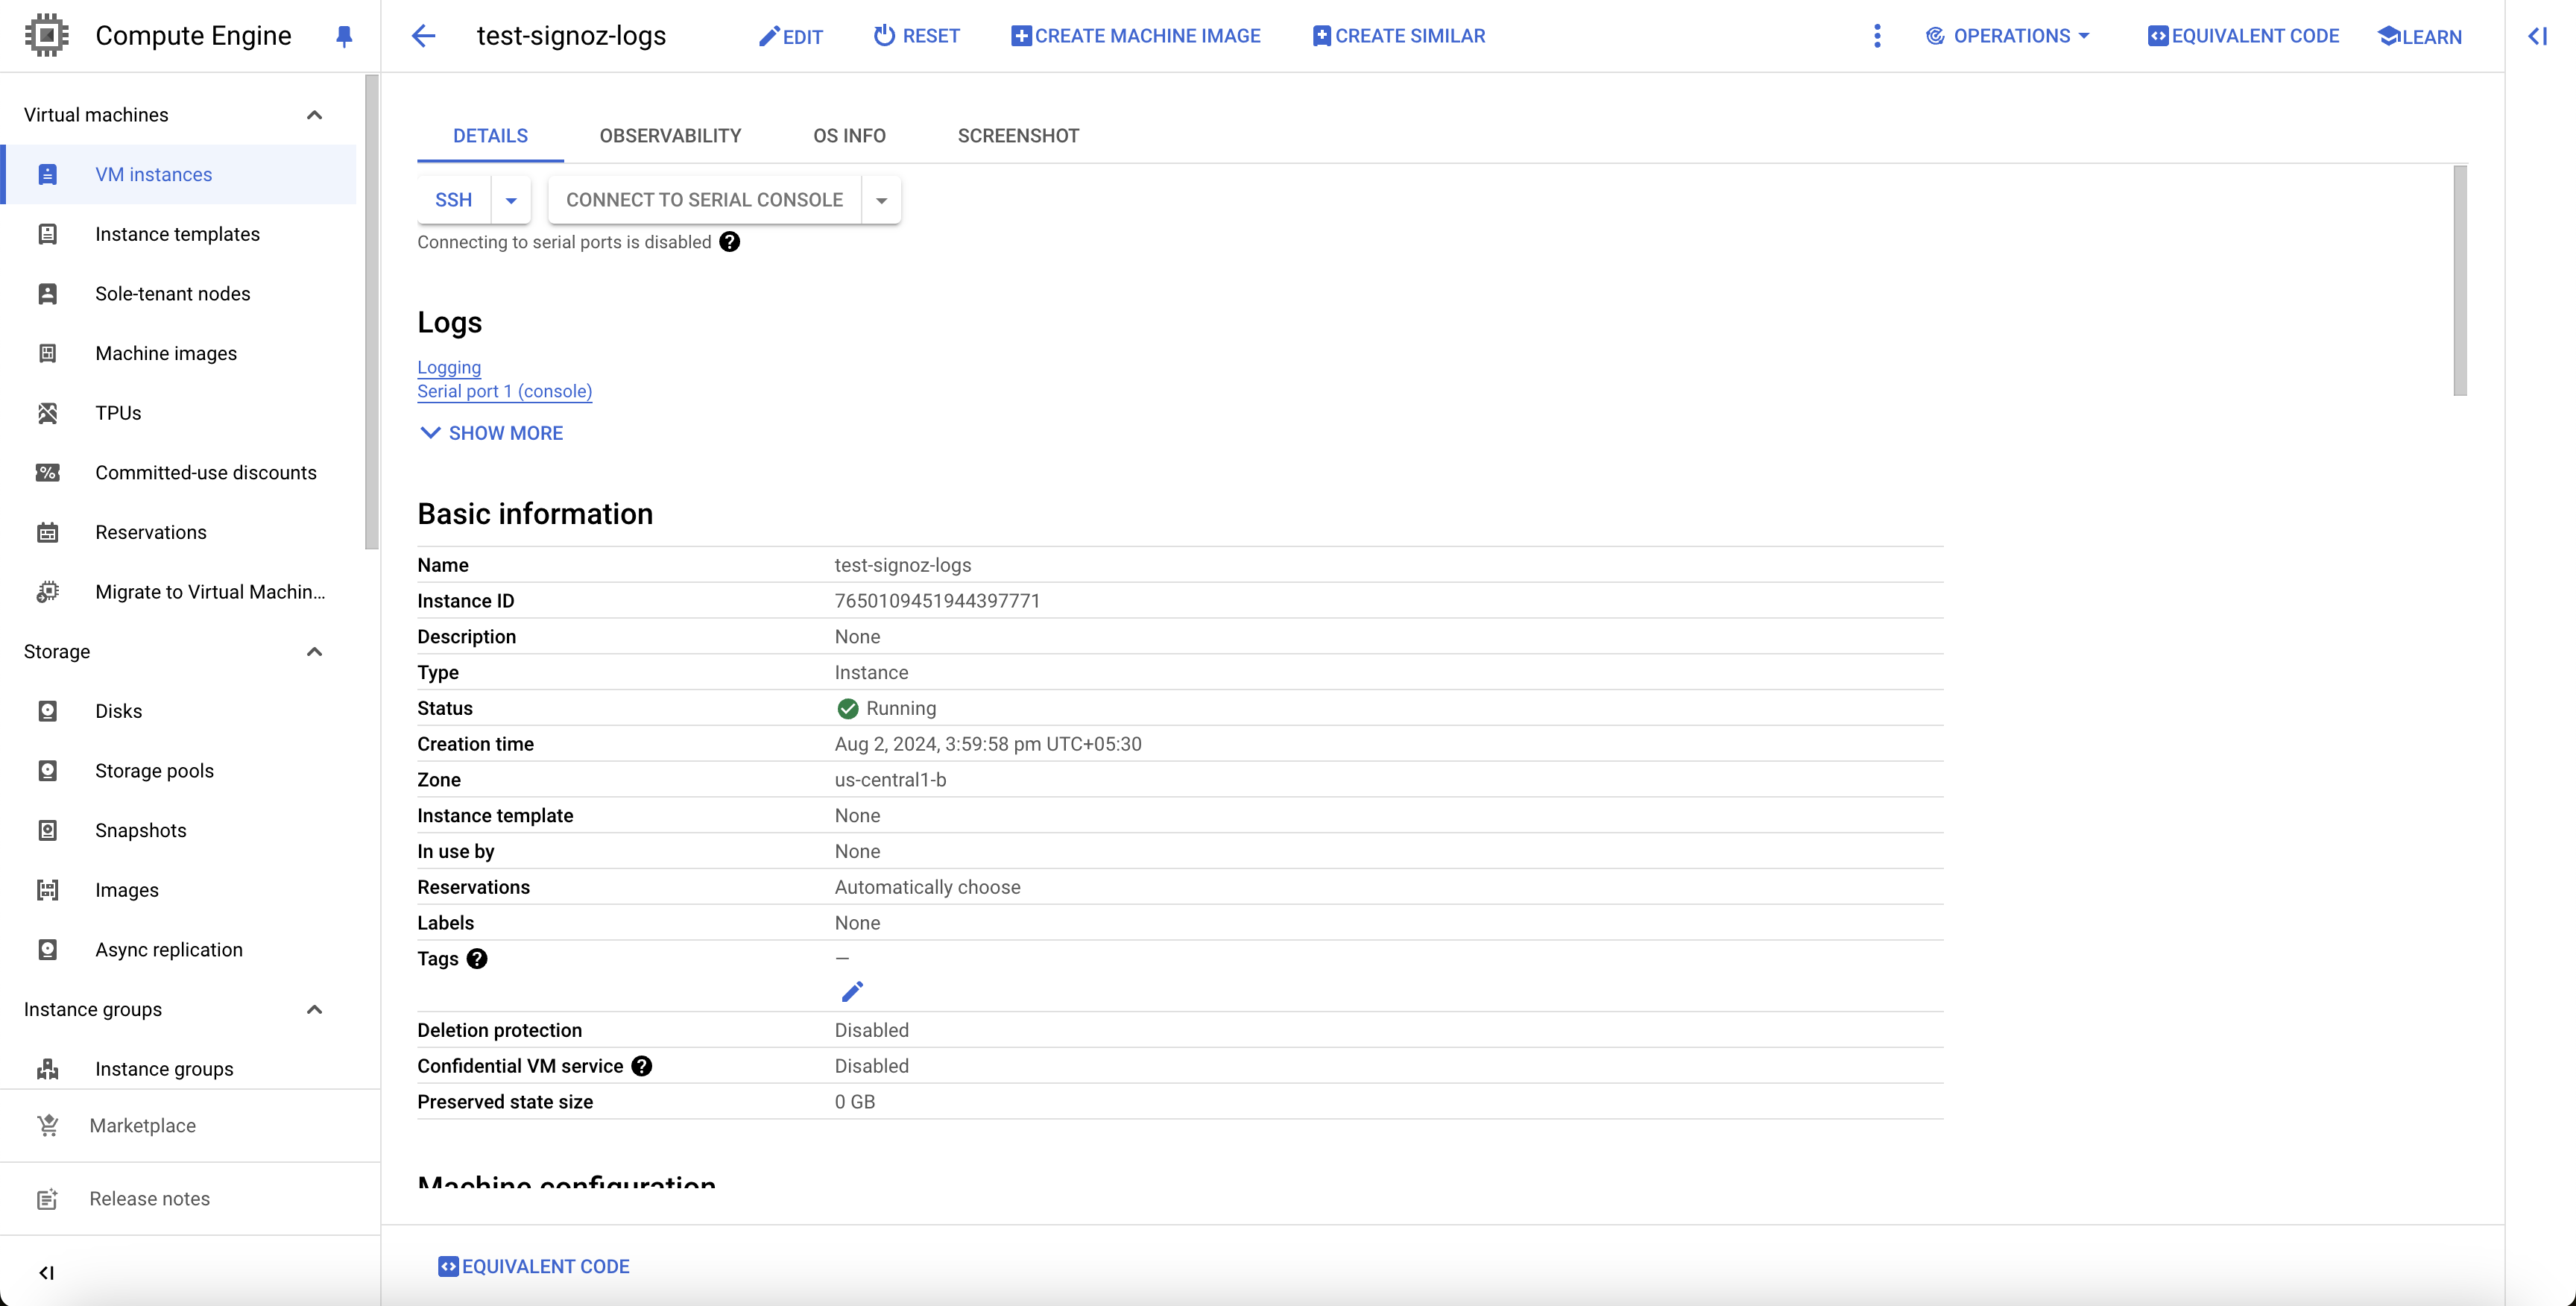The height and width of the screenshot is (1306, 2576).
Task: Open the Marketplace cart icon
Action: (x=47, y=1125)
